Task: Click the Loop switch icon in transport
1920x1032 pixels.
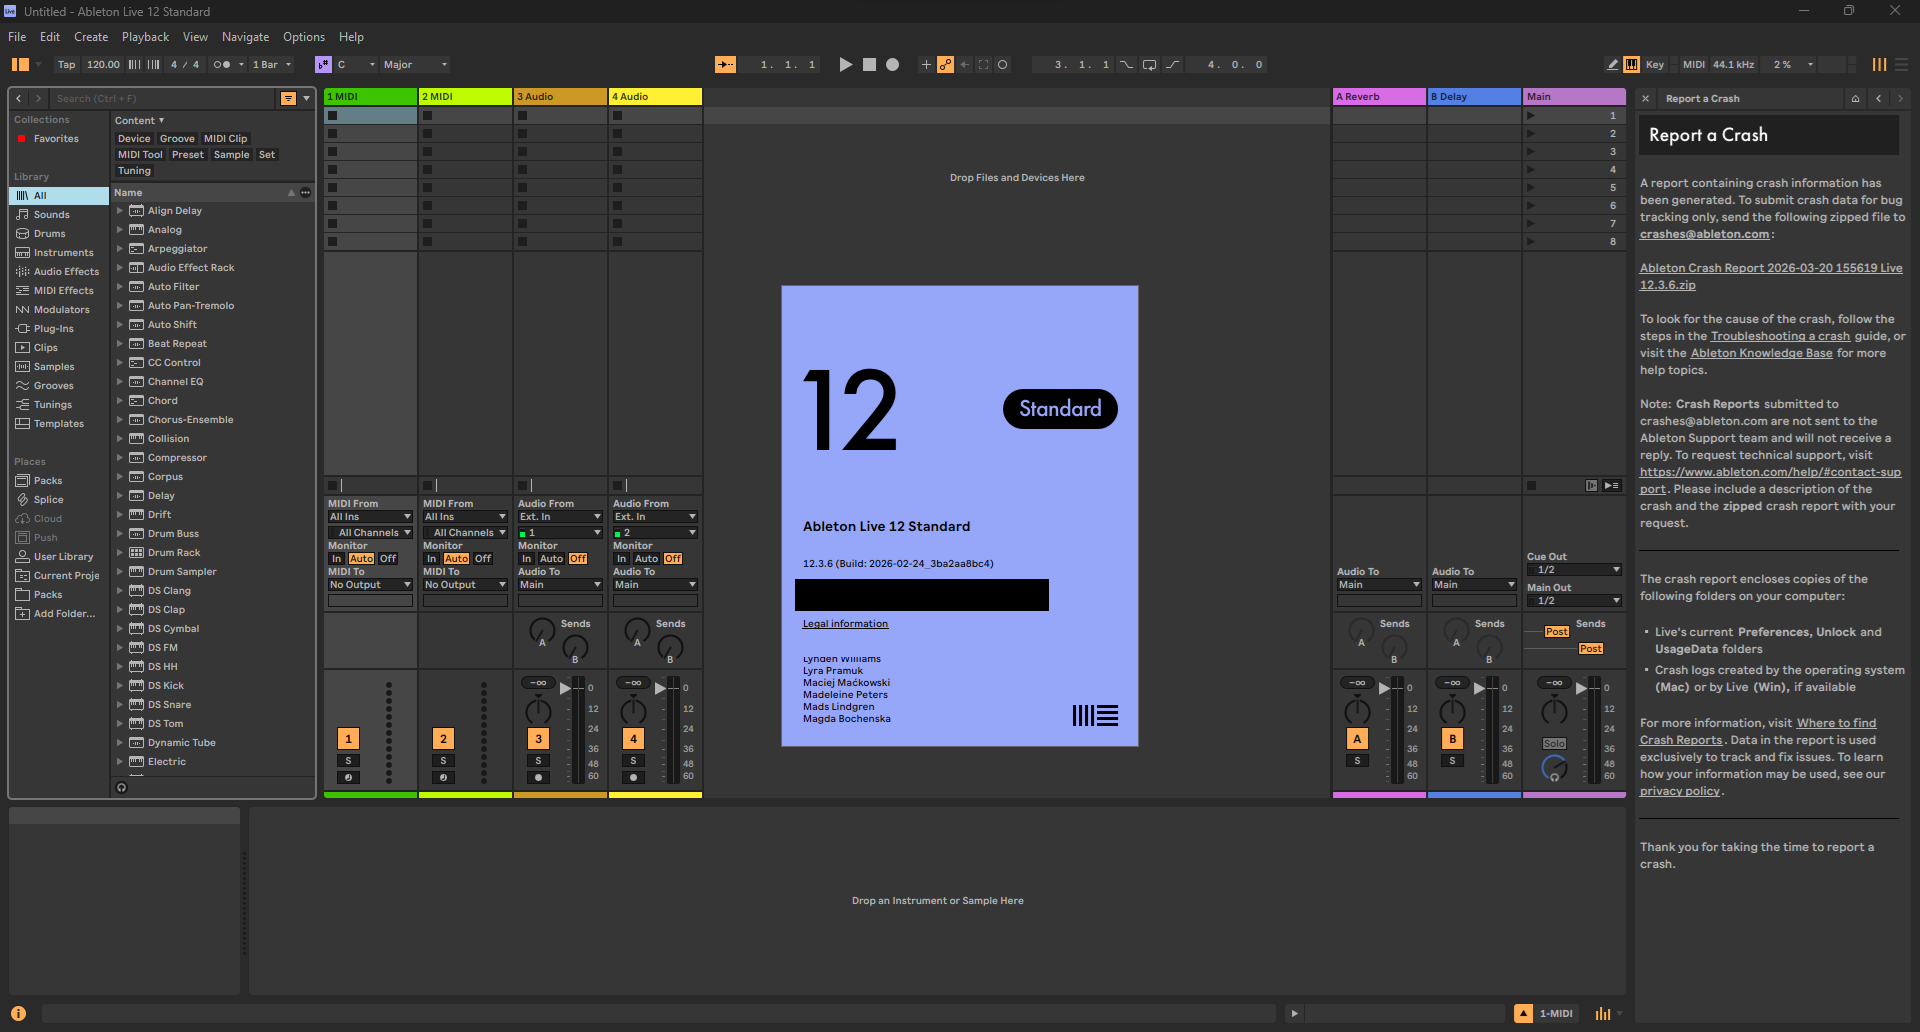Action: click(1148, 64)
